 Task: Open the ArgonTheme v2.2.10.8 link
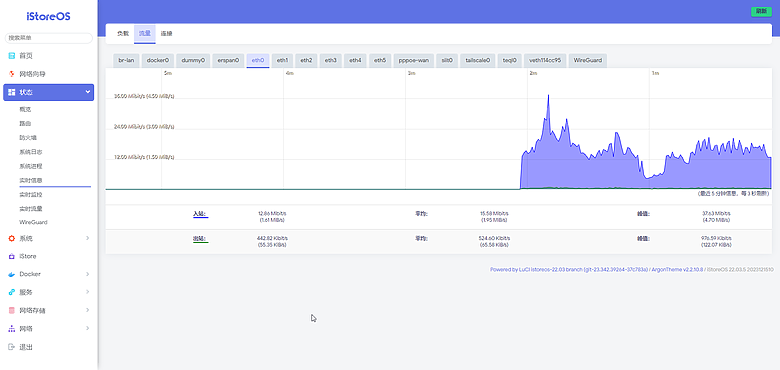coord(677,270)
